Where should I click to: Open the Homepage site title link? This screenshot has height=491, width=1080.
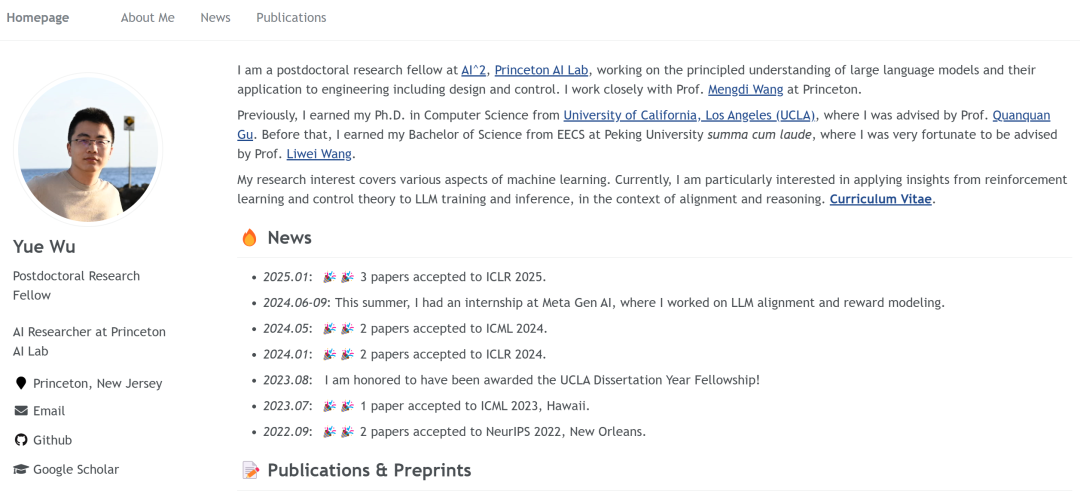pos(38,18)
